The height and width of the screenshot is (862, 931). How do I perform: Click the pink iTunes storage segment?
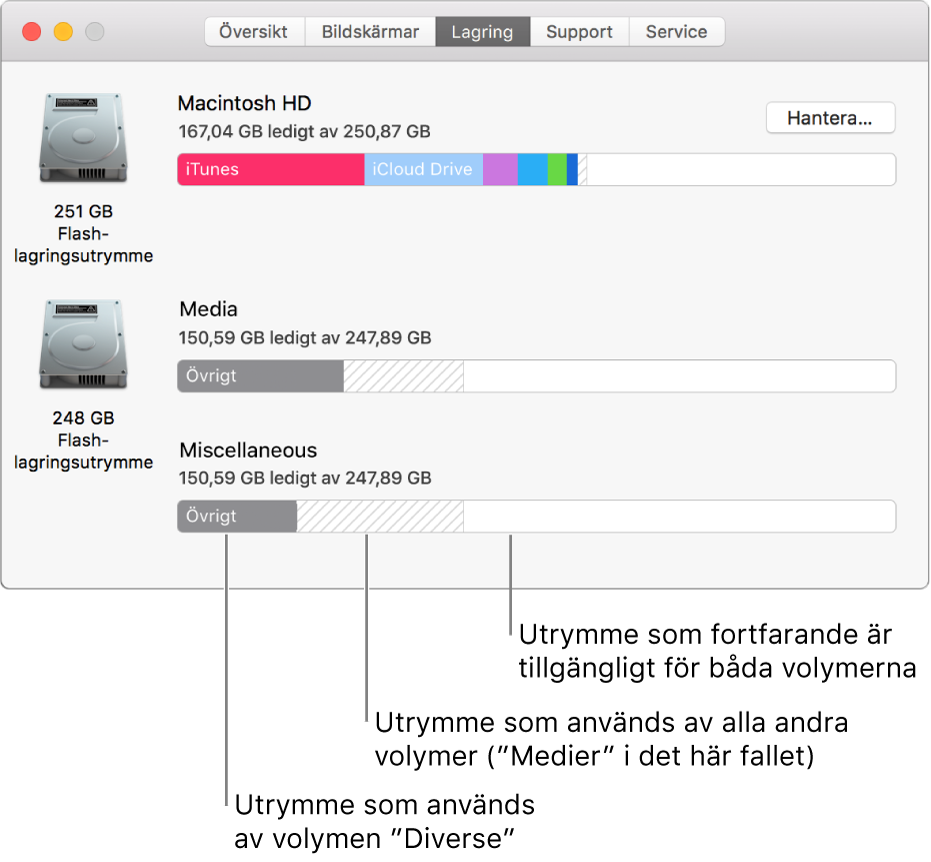point(271,169)
